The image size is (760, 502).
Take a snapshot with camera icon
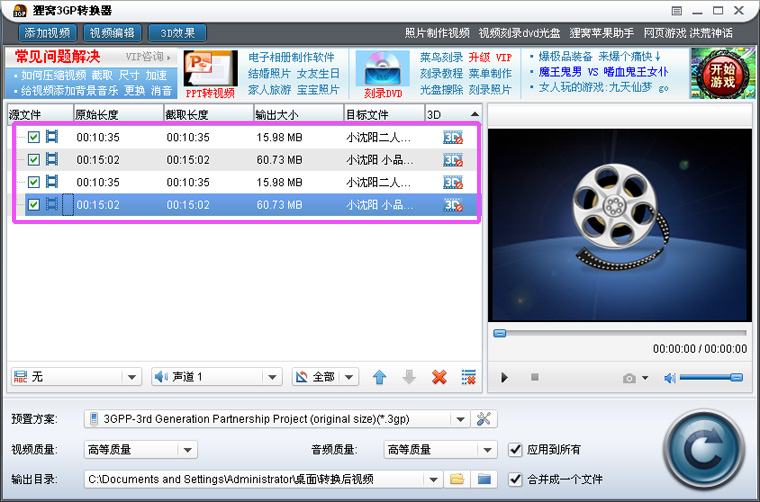(629, 378)
